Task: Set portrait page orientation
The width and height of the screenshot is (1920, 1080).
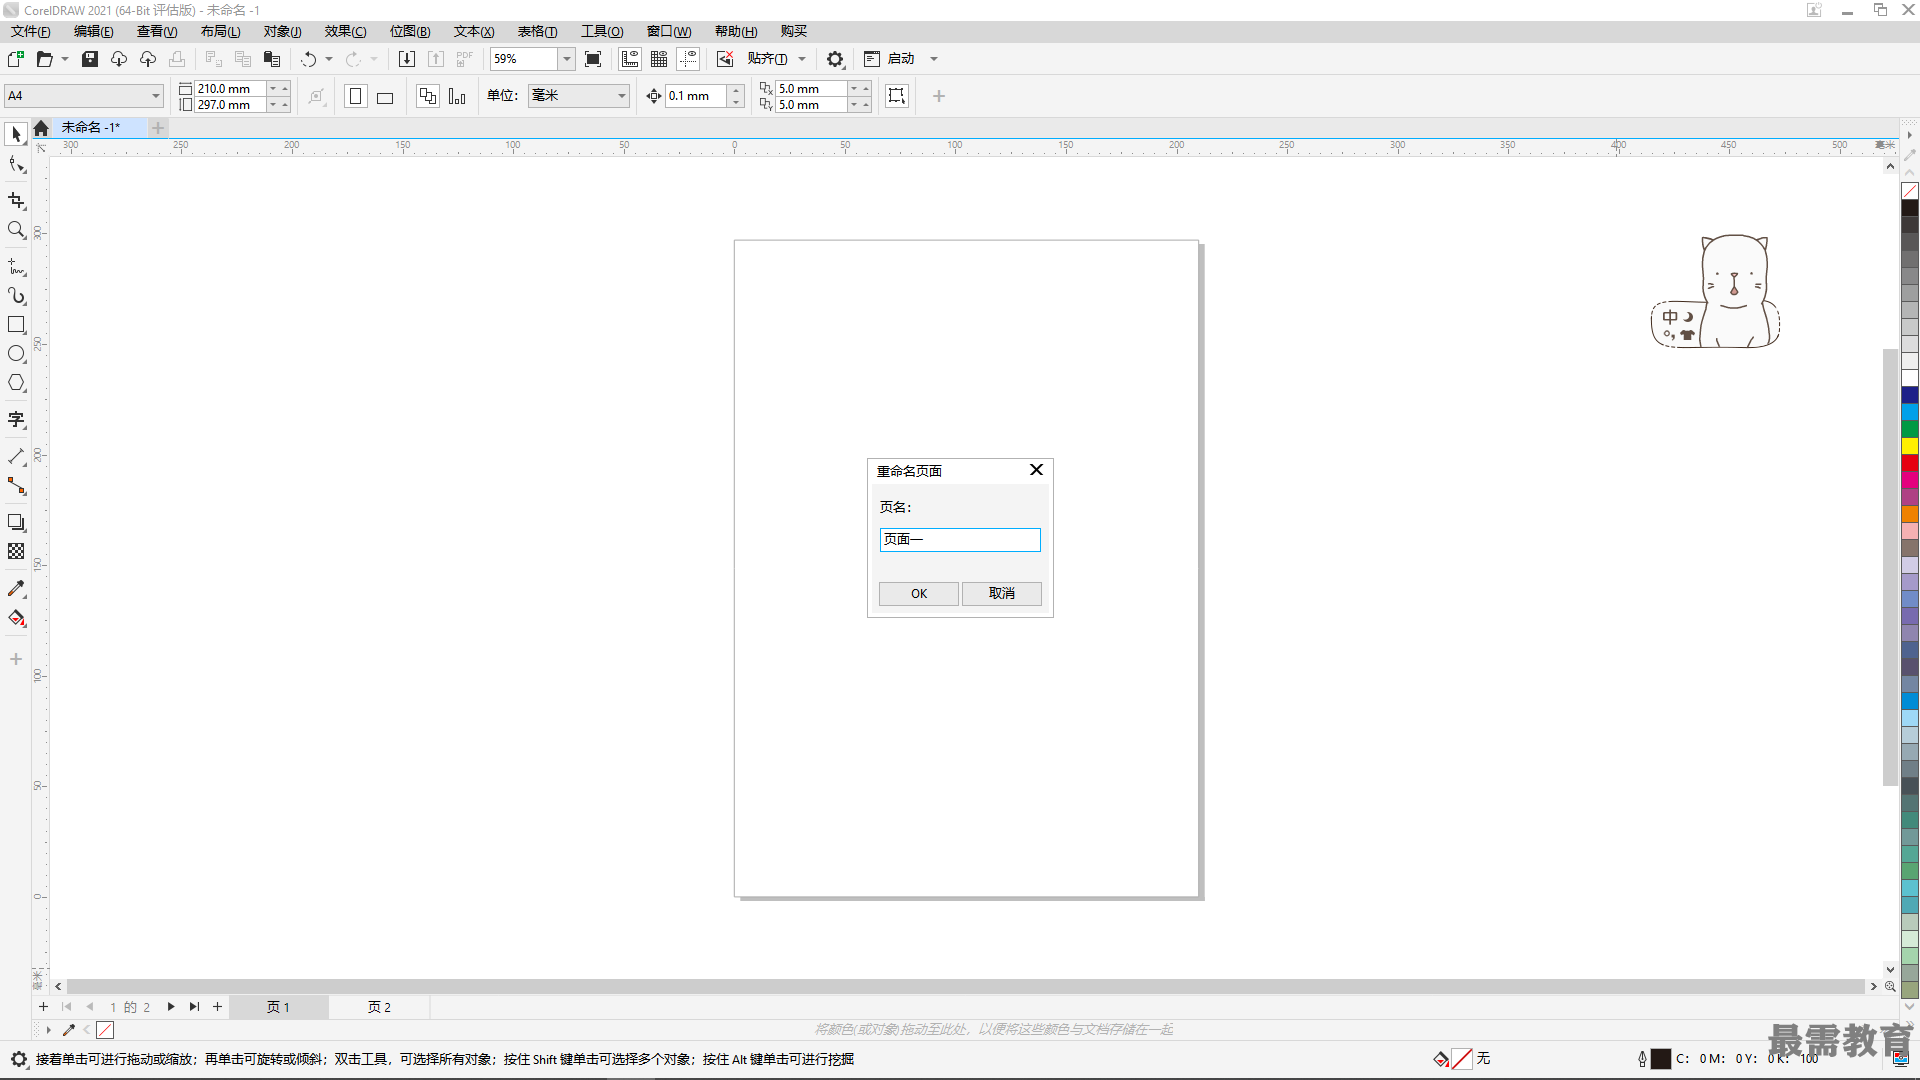Action: [x=355, y=96]
